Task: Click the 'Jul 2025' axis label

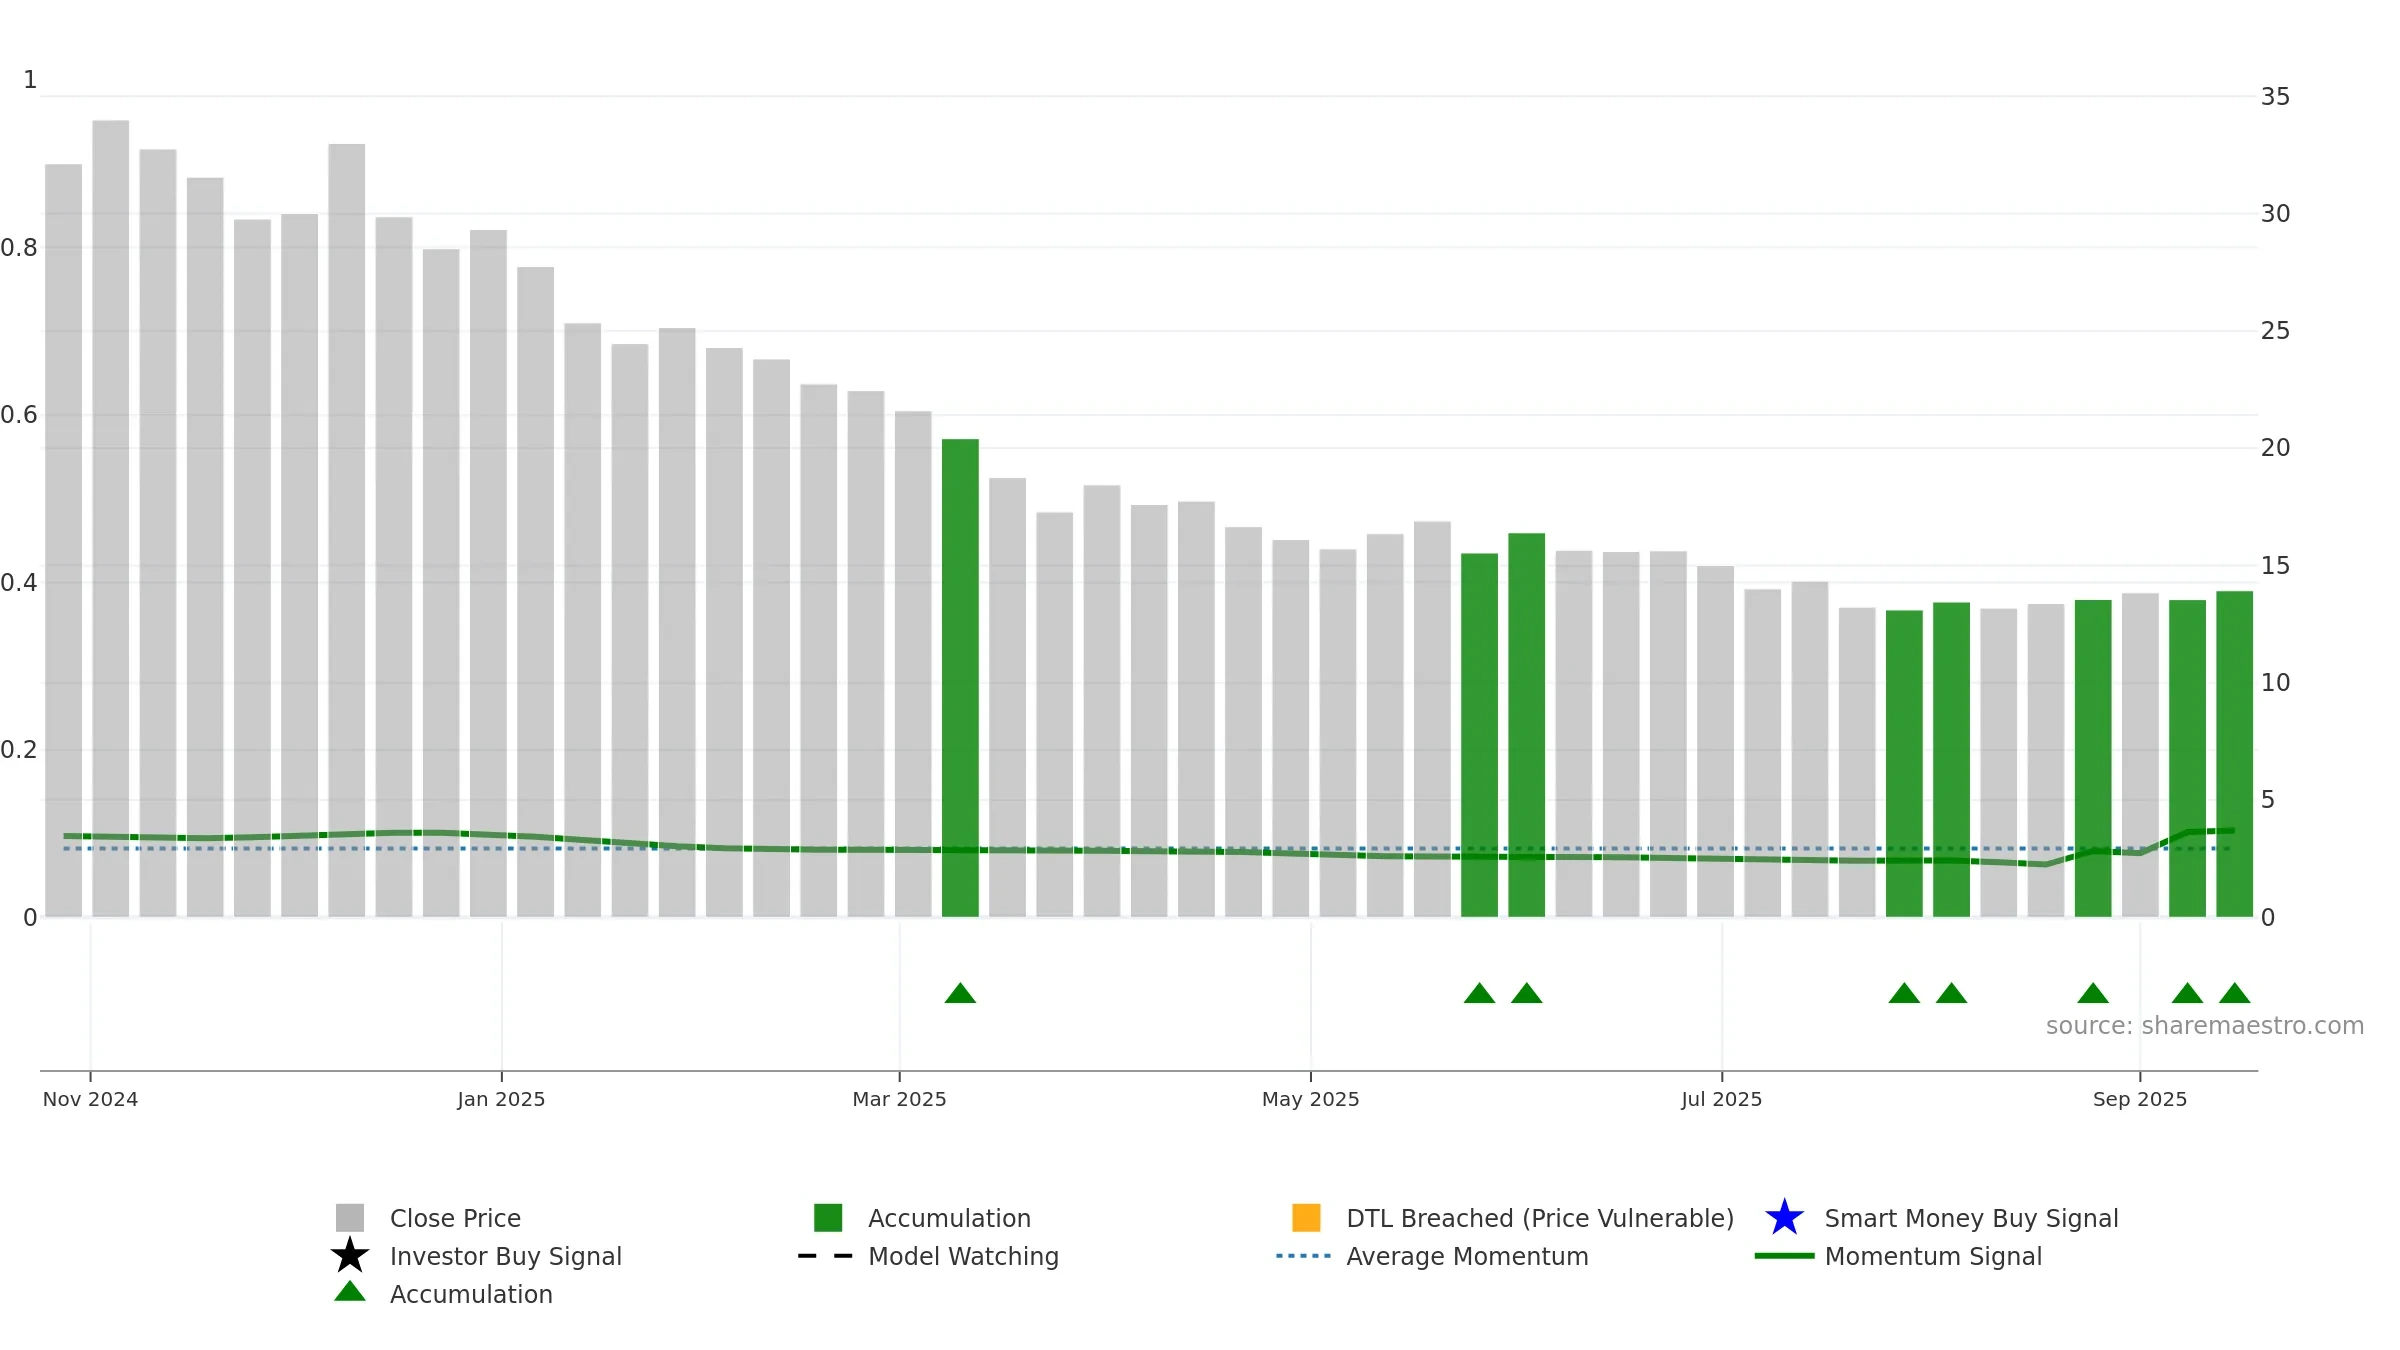Action: pyautogui.click(x=1722, y=1099)
